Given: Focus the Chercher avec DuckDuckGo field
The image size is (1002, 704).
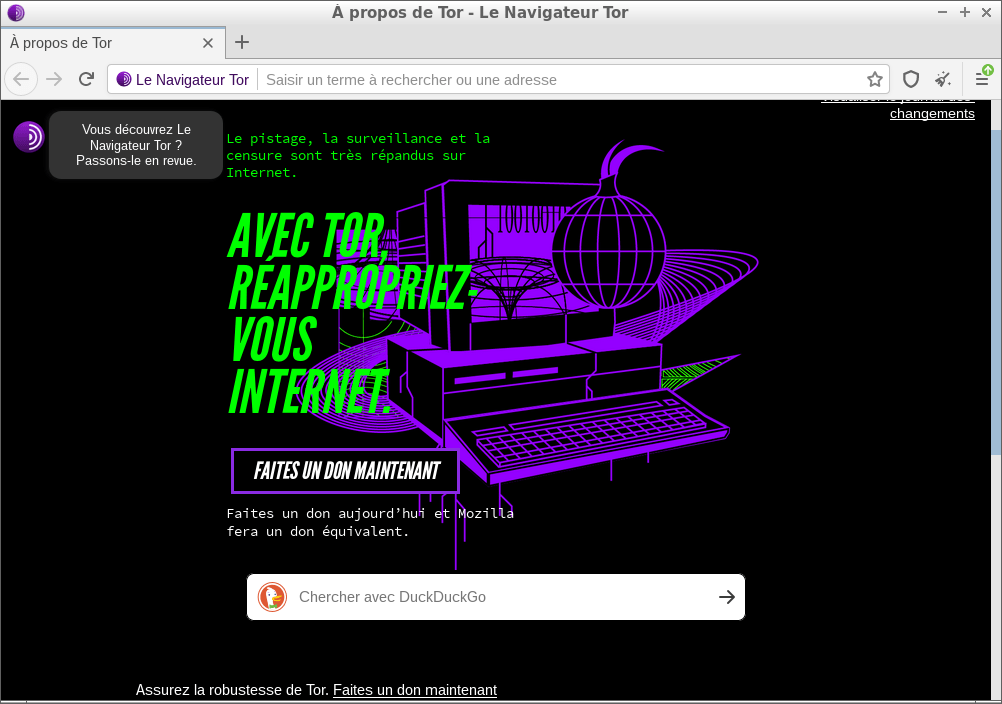Looking at the screenshot, I should pos(496,597).
